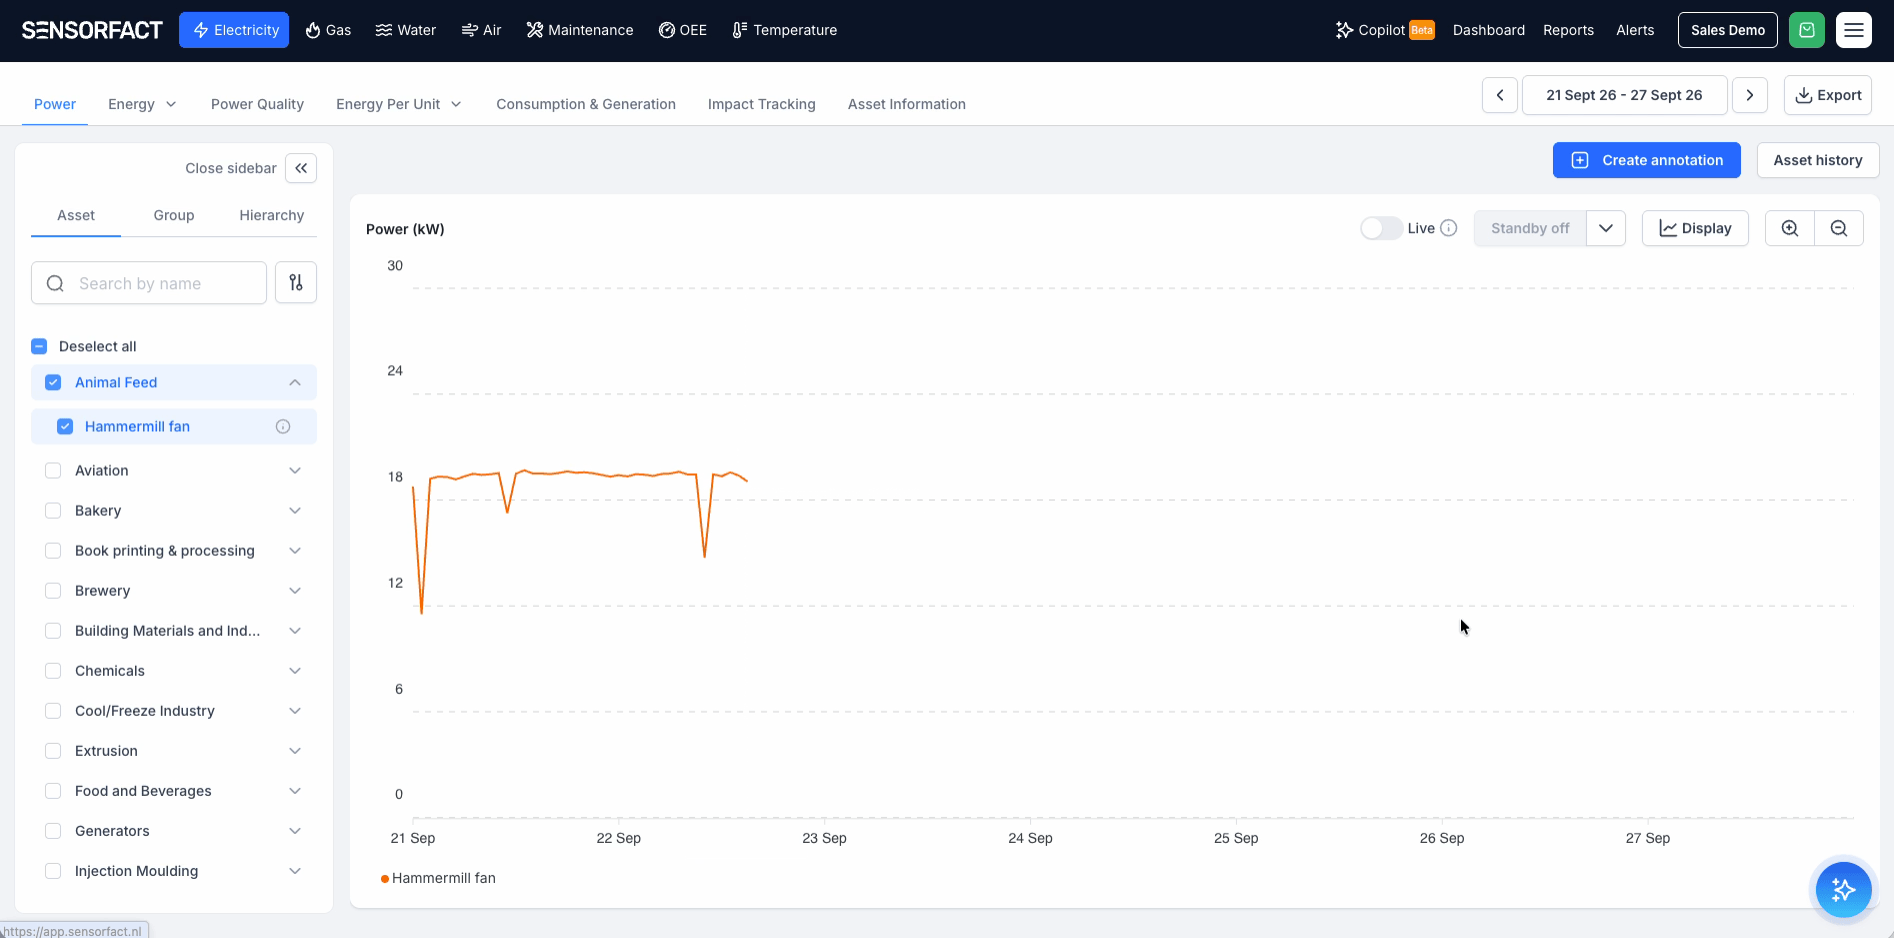Collapse the Animal Feed group
The width and height of the screenshot is (1894, 938).
295,382
